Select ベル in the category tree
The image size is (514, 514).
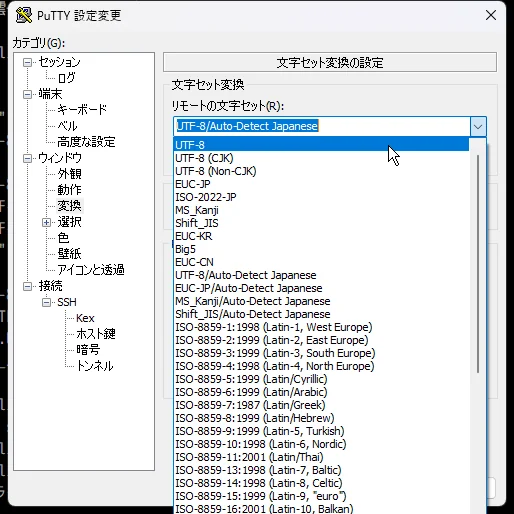67,126
